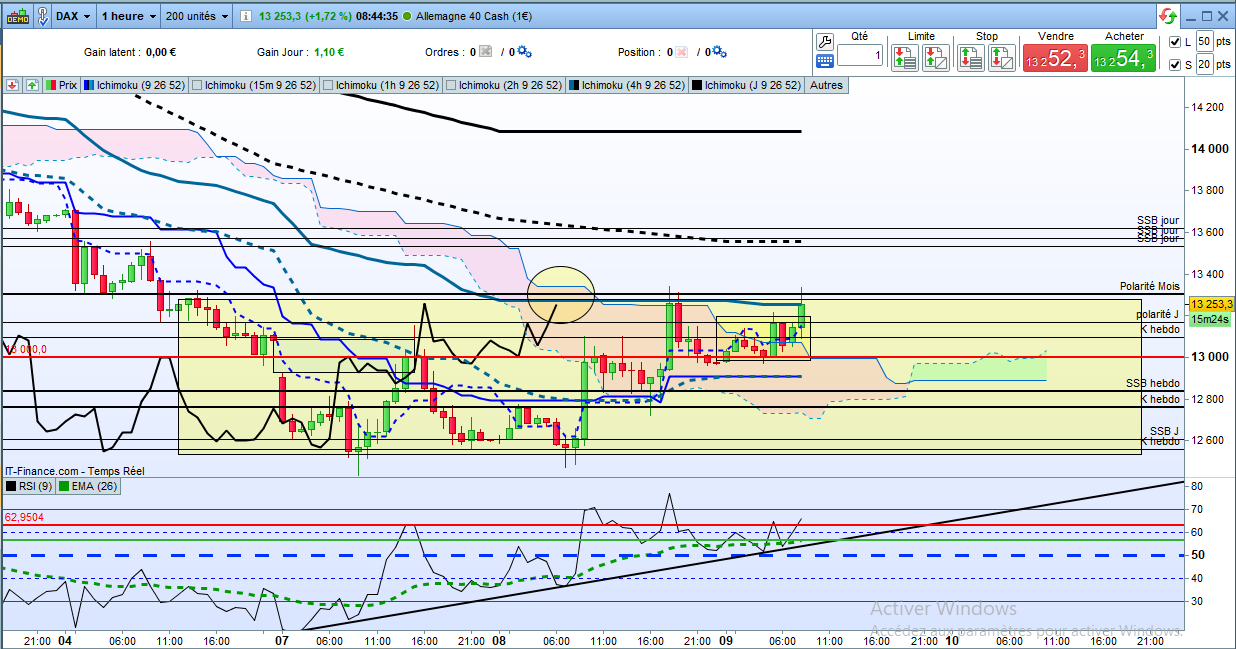Screen dimensions: 1236x649
Task: Click second Limite order icon
Action: pos(936,57)
